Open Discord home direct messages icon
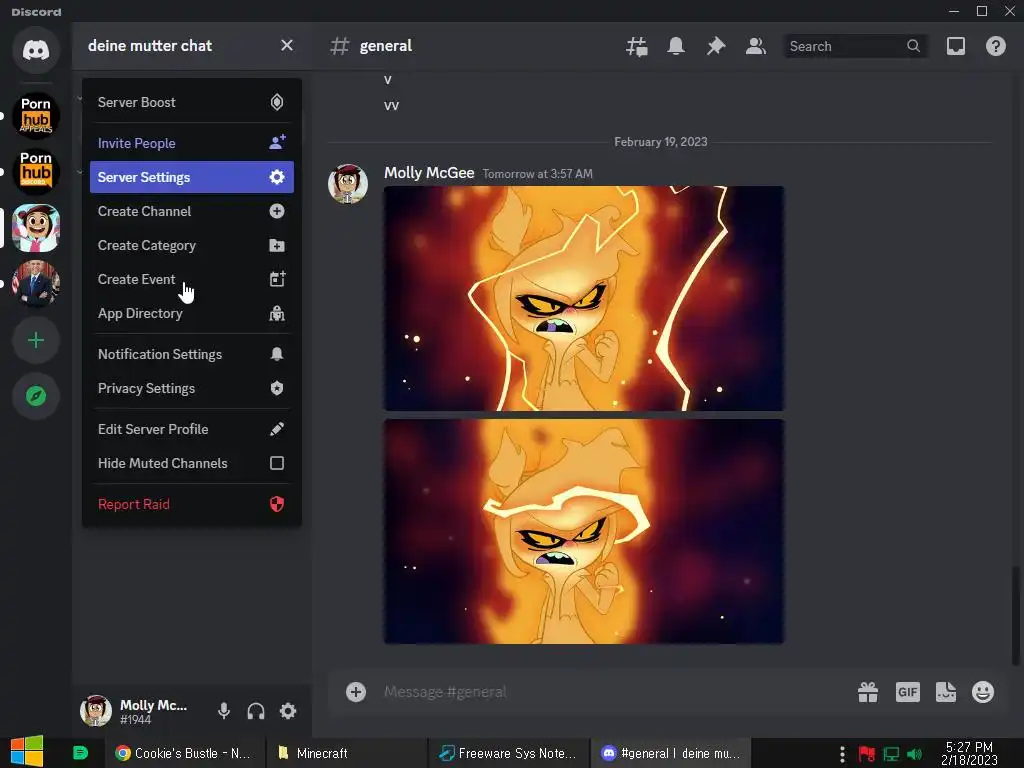This screenshot has height=768, width=1024. click(36, 50)
